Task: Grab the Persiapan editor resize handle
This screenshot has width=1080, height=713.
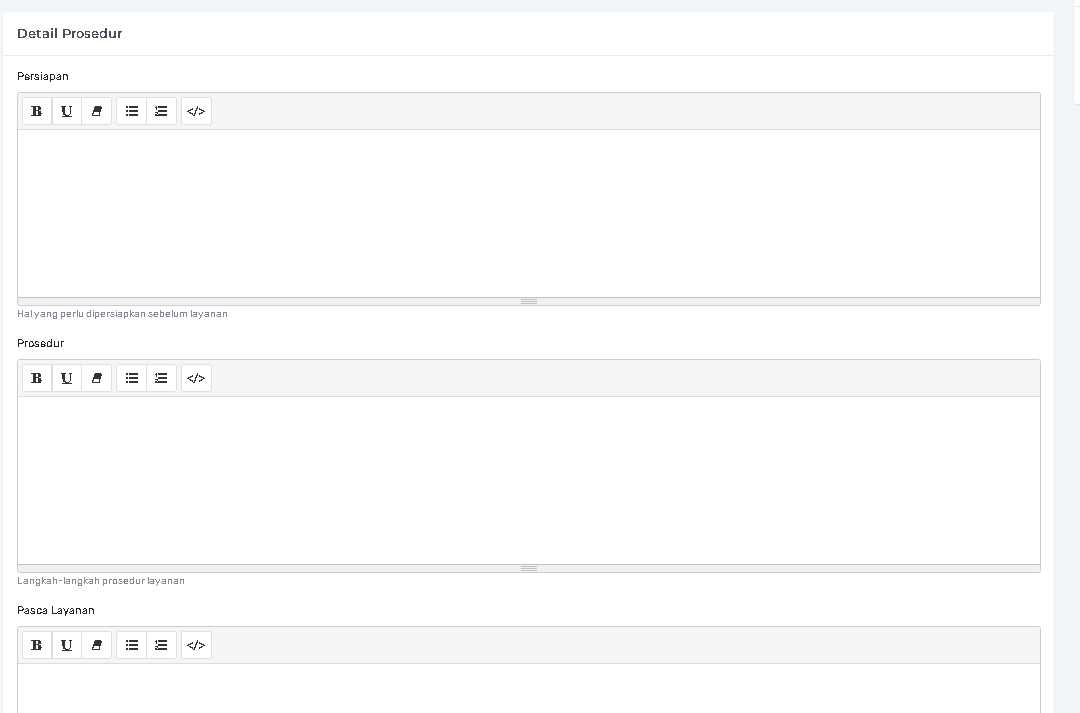Action: [529, 301]
